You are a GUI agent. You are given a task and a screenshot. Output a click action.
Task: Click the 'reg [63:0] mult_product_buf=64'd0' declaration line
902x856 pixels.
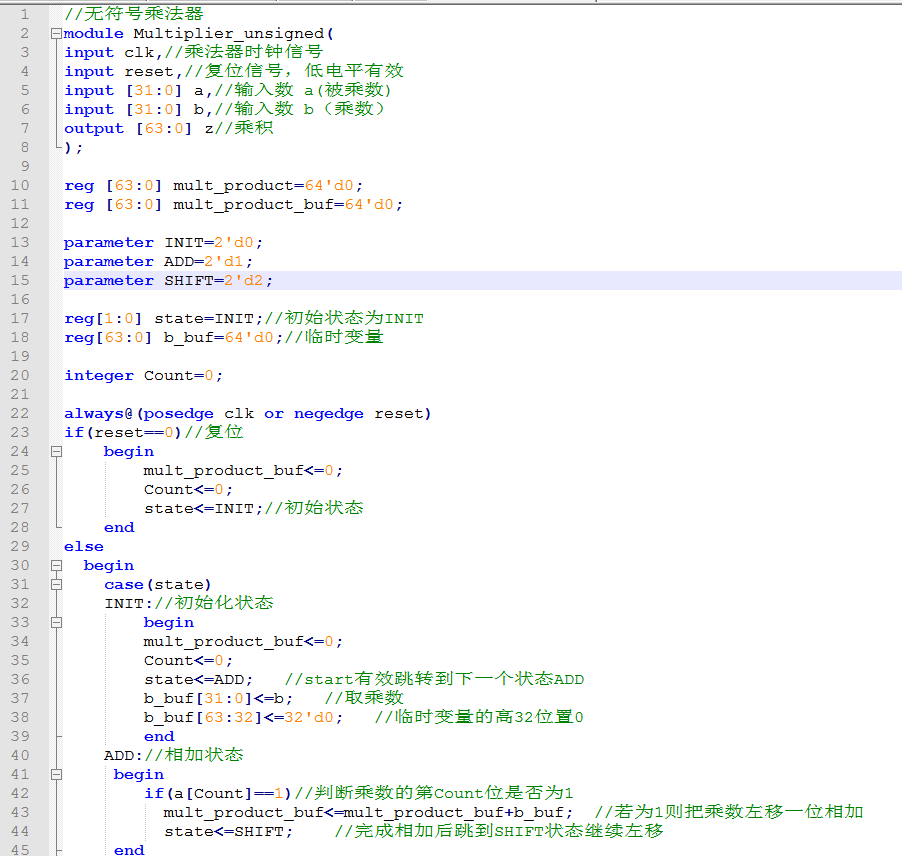coord(233,205)
